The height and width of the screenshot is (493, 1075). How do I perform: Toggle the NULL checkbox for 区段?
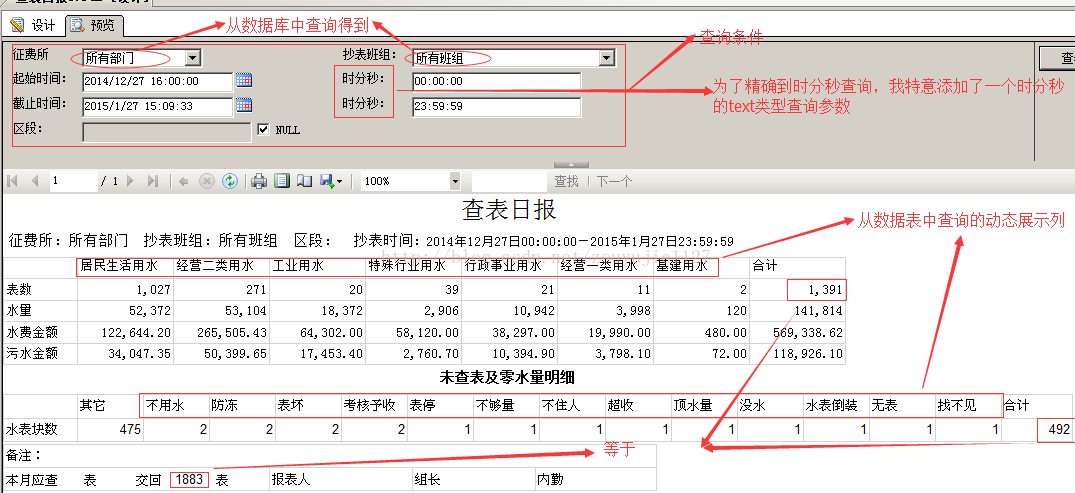point(263,129)
